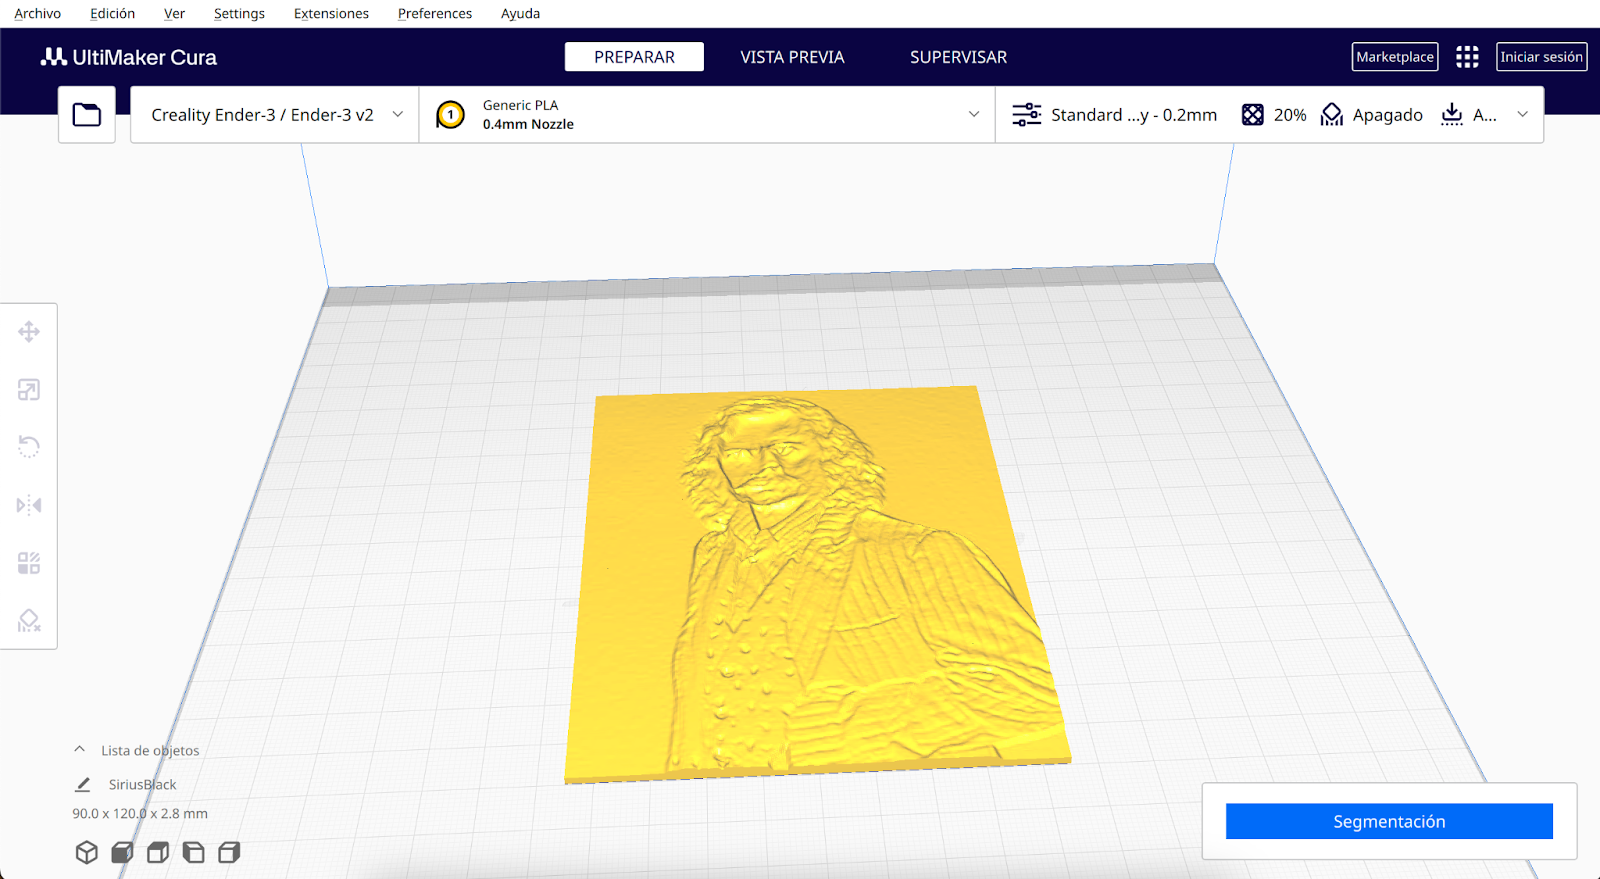The width and height of the screenshot is (1600, 879).
Task: Click the pencil icon next to SiriusBlack
Action: (83, 785)
